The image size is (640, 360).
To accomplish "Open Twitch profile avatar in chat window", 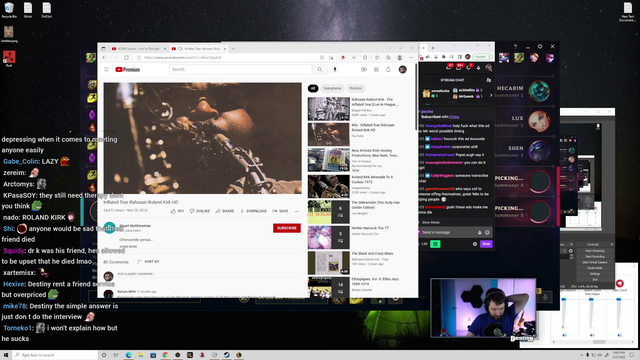I will coord(488,68).
